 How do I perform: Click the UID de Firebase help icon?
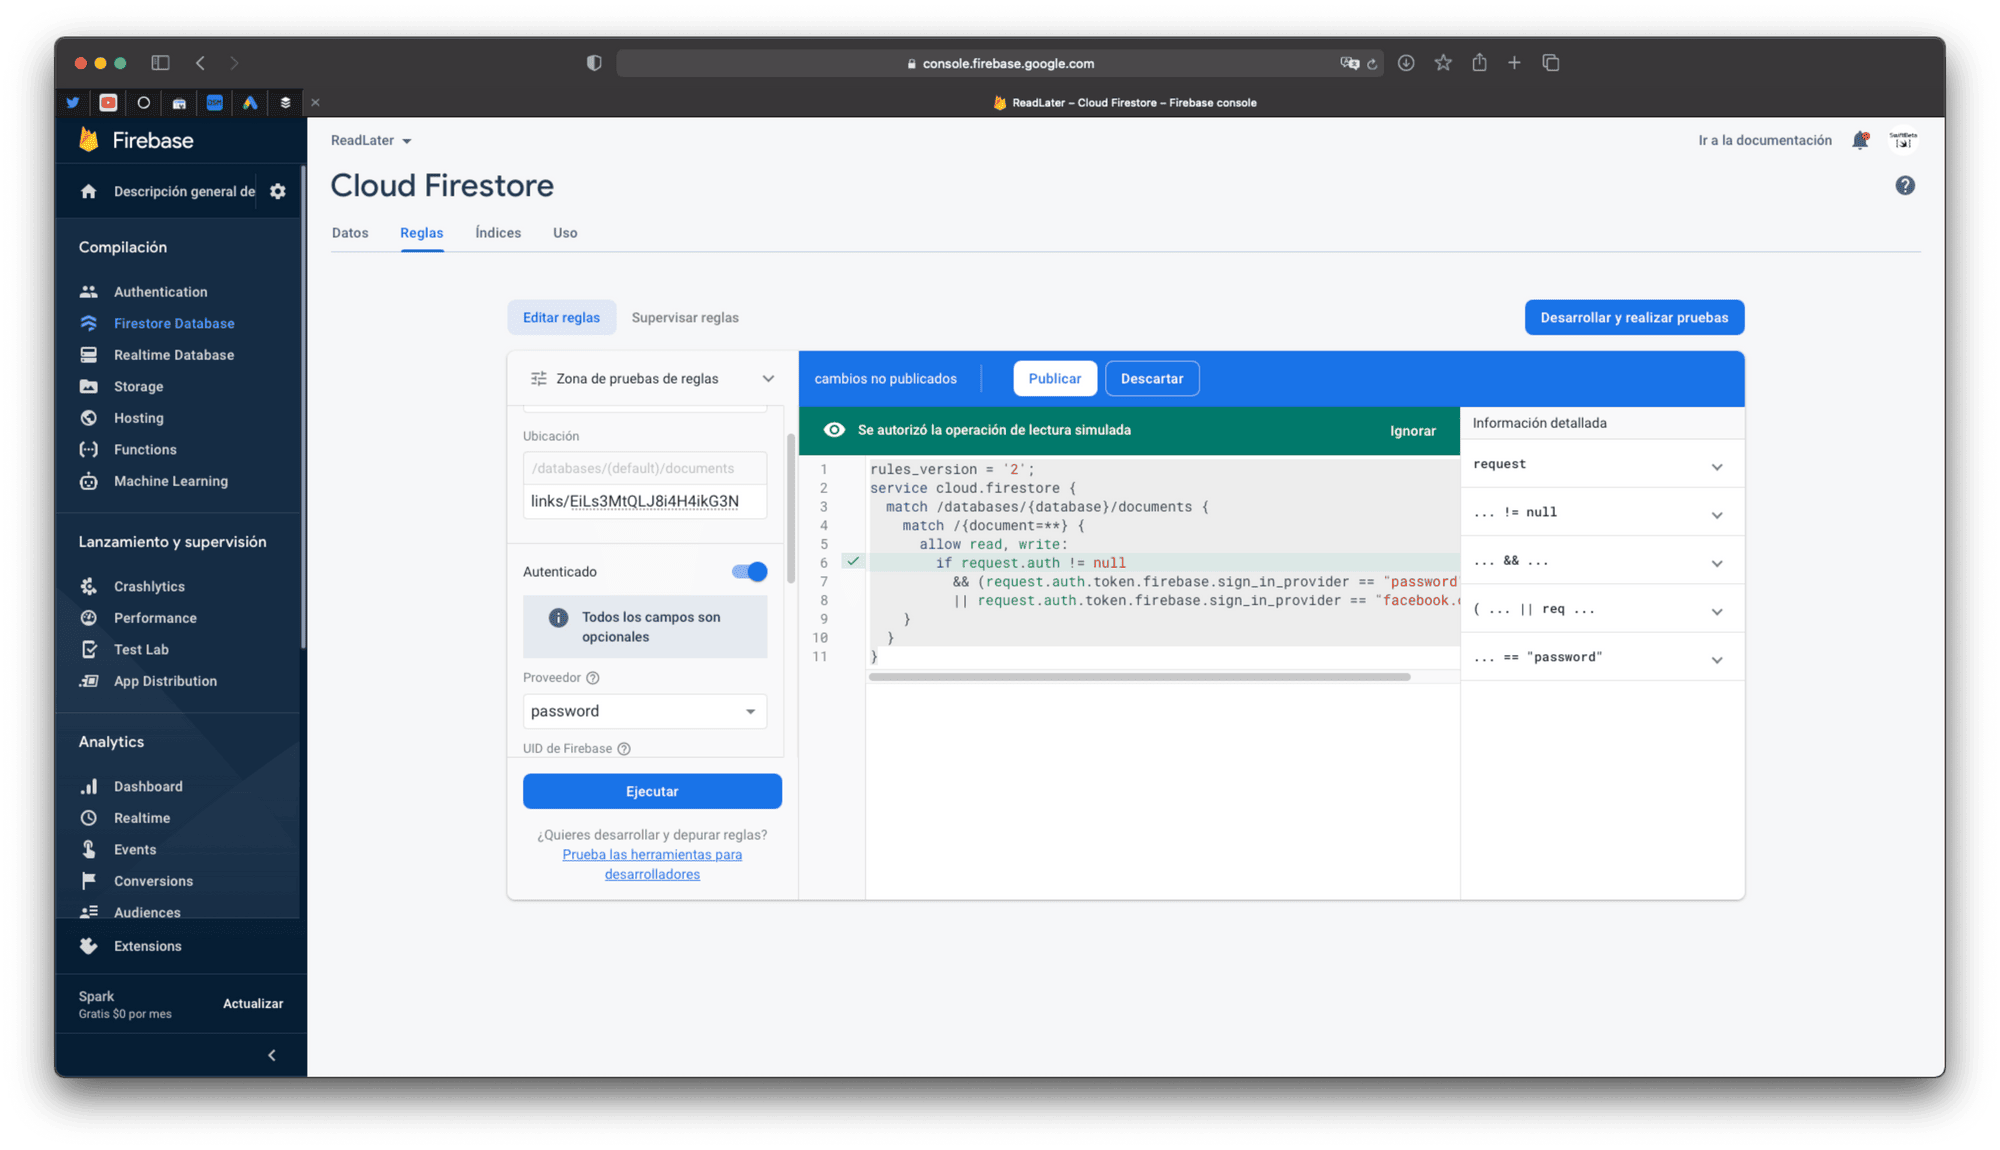pyautogui.click(x=624, y=749)
